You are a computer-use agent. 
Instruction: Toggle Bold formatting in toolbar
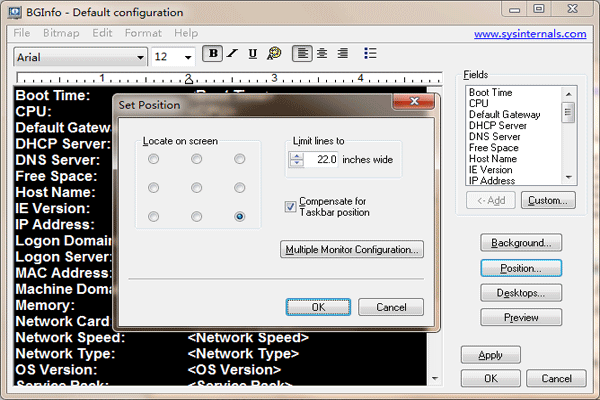click(x=212, y=54)
